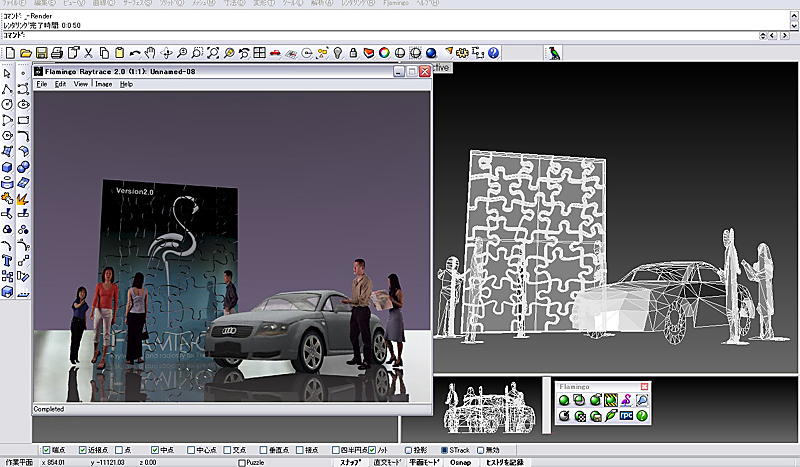Click the ヒストリを記録 status button
The image size is (800, 467).
pyautogui.click(x=505, y=462)
